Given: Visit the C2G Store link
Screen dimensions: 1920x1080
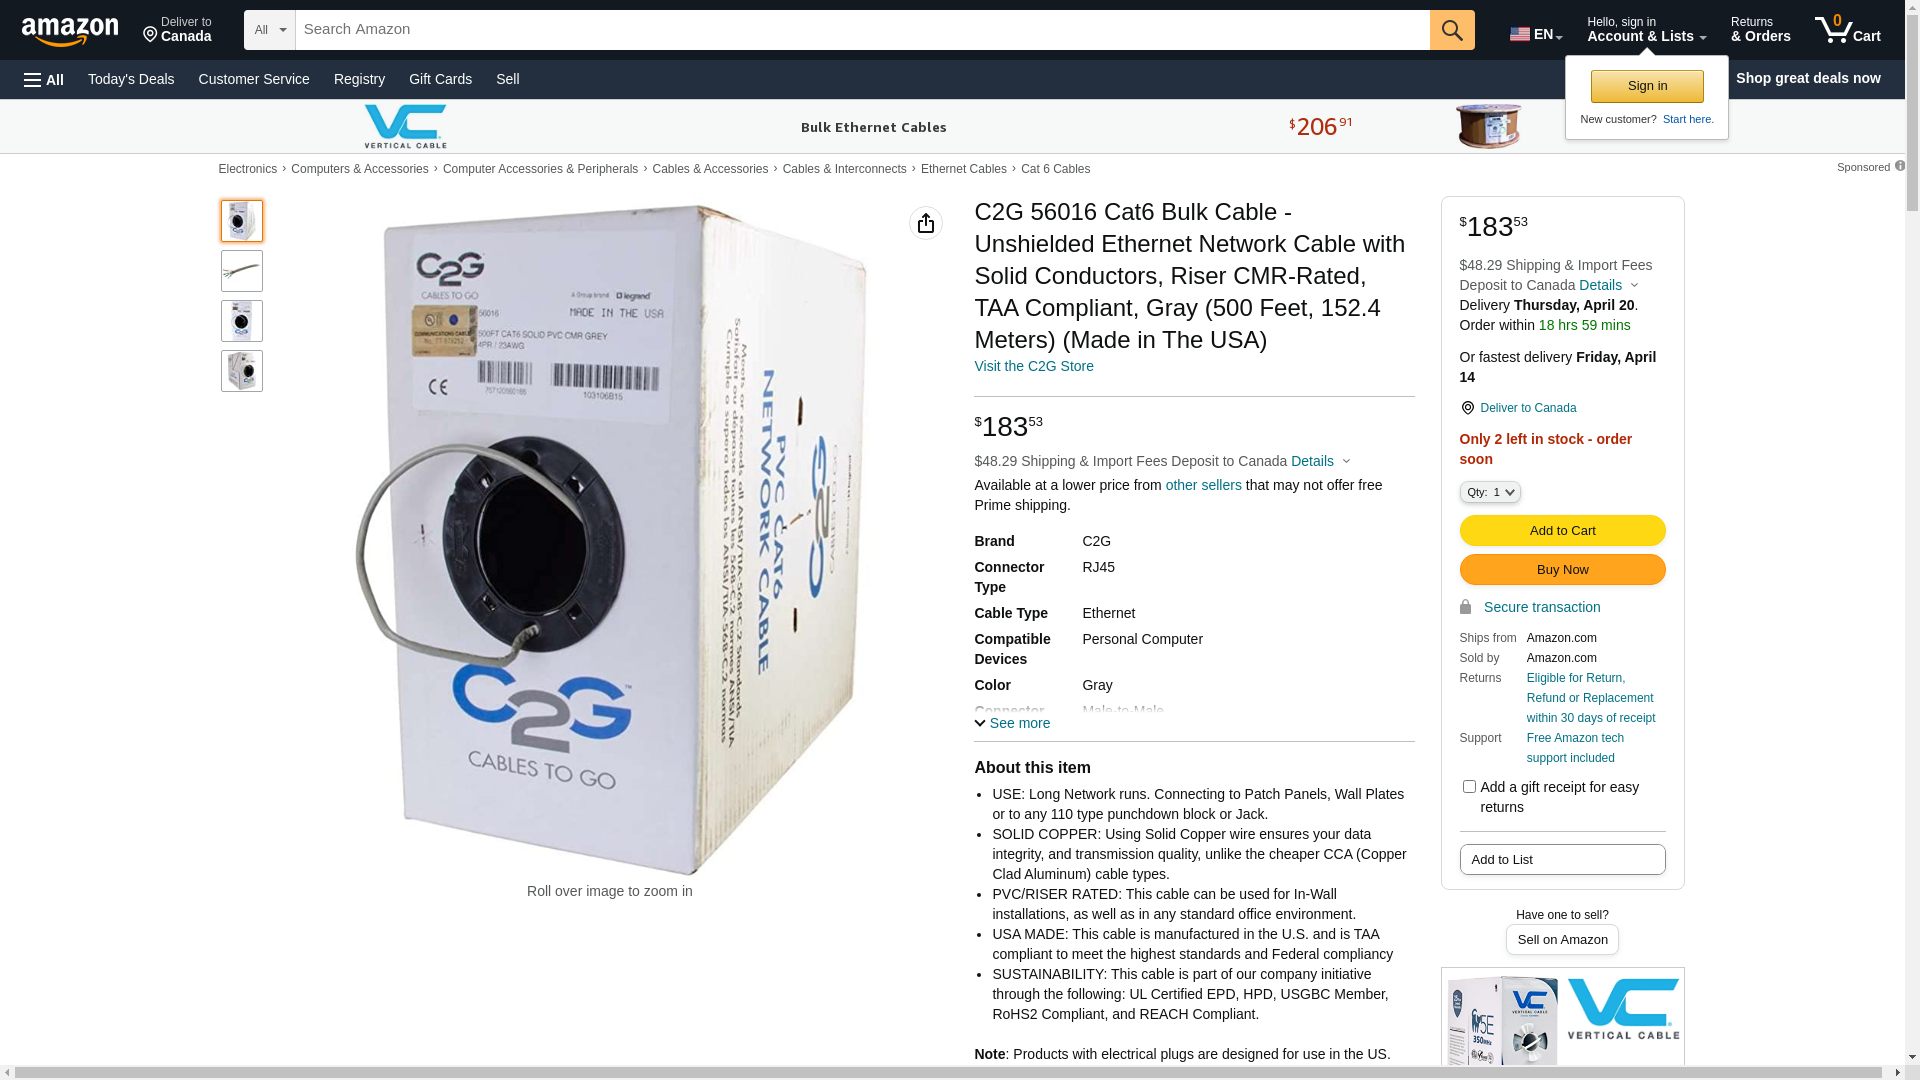Looking at the screenshot, I should point(1034,366).
